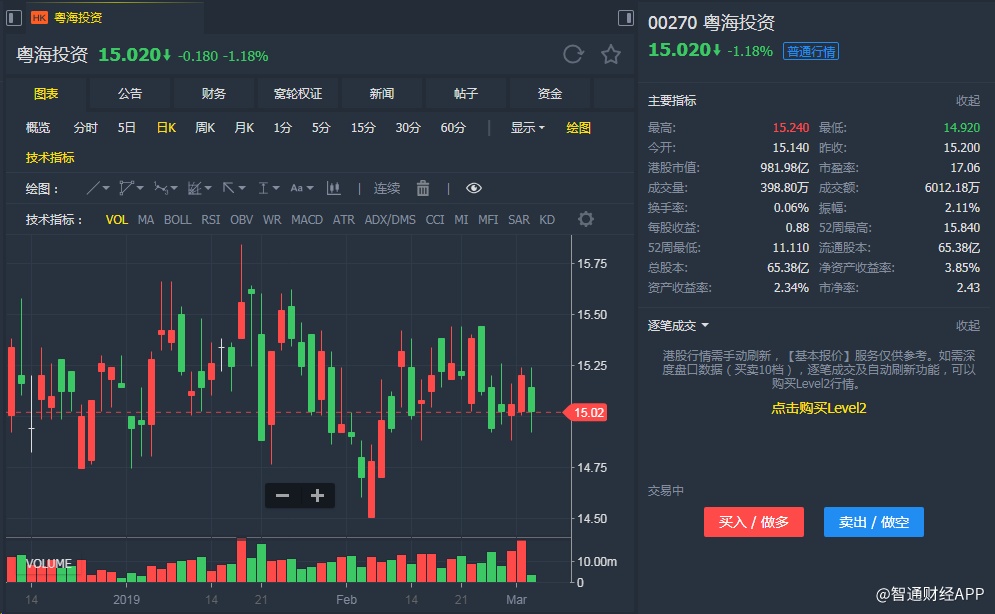This screenshot has width=995, height=614.
Task: Toggle drawing visibility with eye icon
Action: tap(474, 188)
